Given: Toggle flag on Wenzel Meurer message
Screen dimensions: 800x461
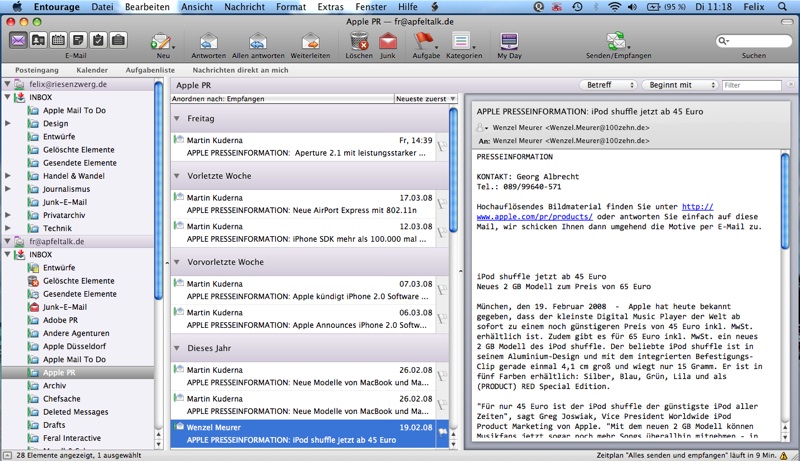Looking at the screenshot, I should [442, 432].
